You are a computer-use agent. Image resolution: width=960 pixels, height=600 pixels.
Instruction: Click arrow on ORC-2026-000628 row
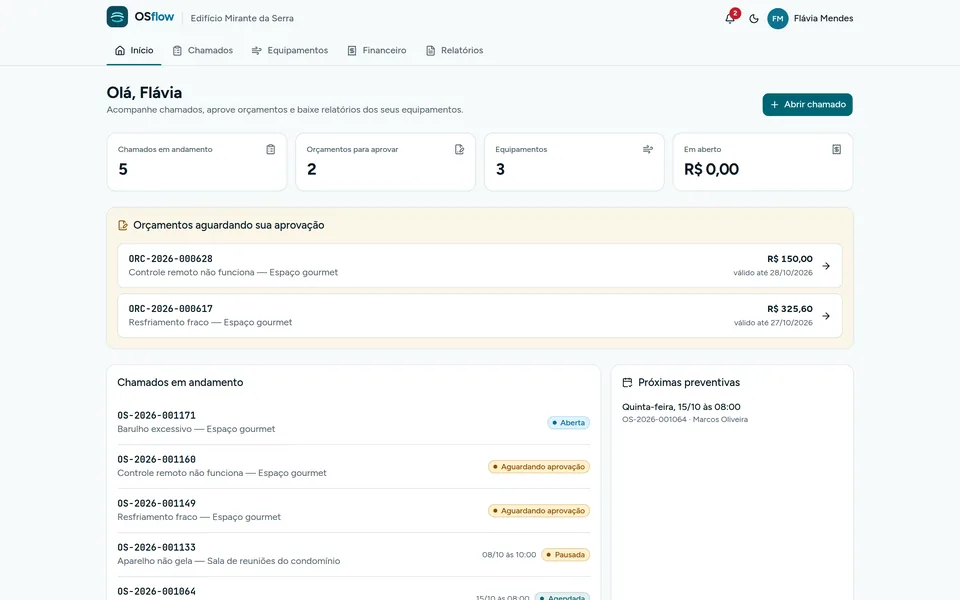pyautogui.click(x=826, y=266)
